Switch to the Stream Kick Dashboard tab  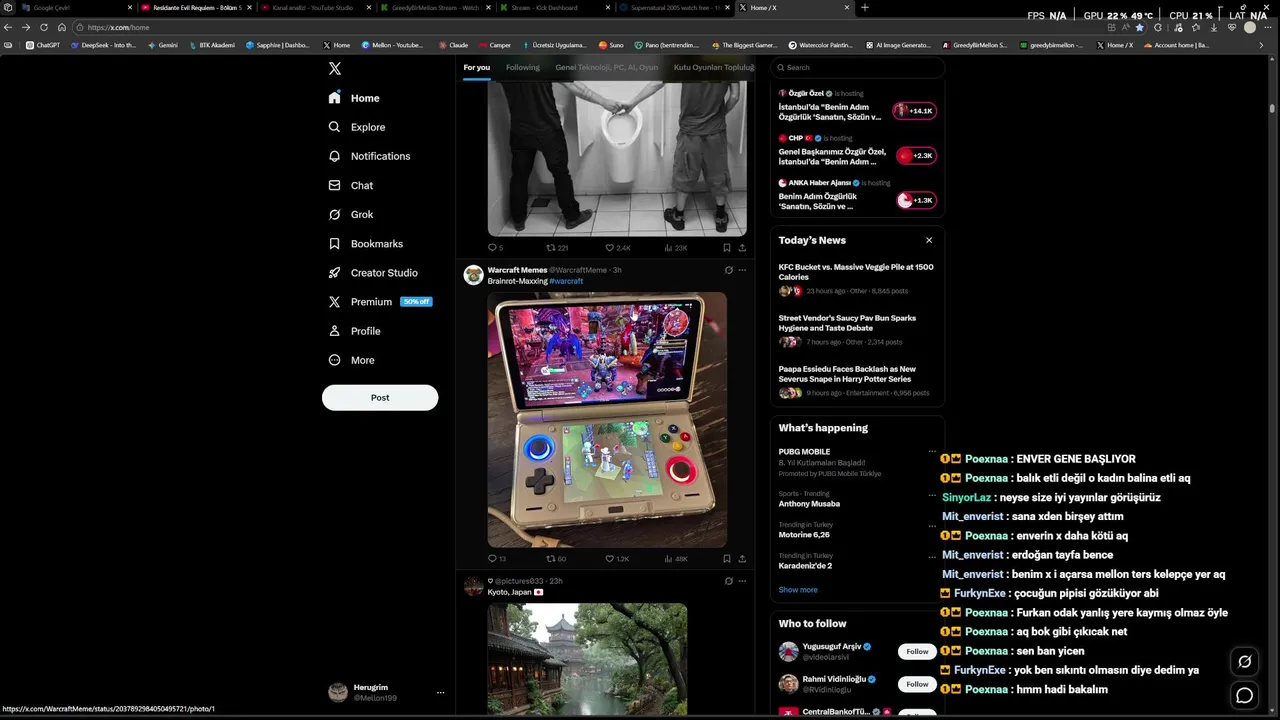(x=553, y=8)
